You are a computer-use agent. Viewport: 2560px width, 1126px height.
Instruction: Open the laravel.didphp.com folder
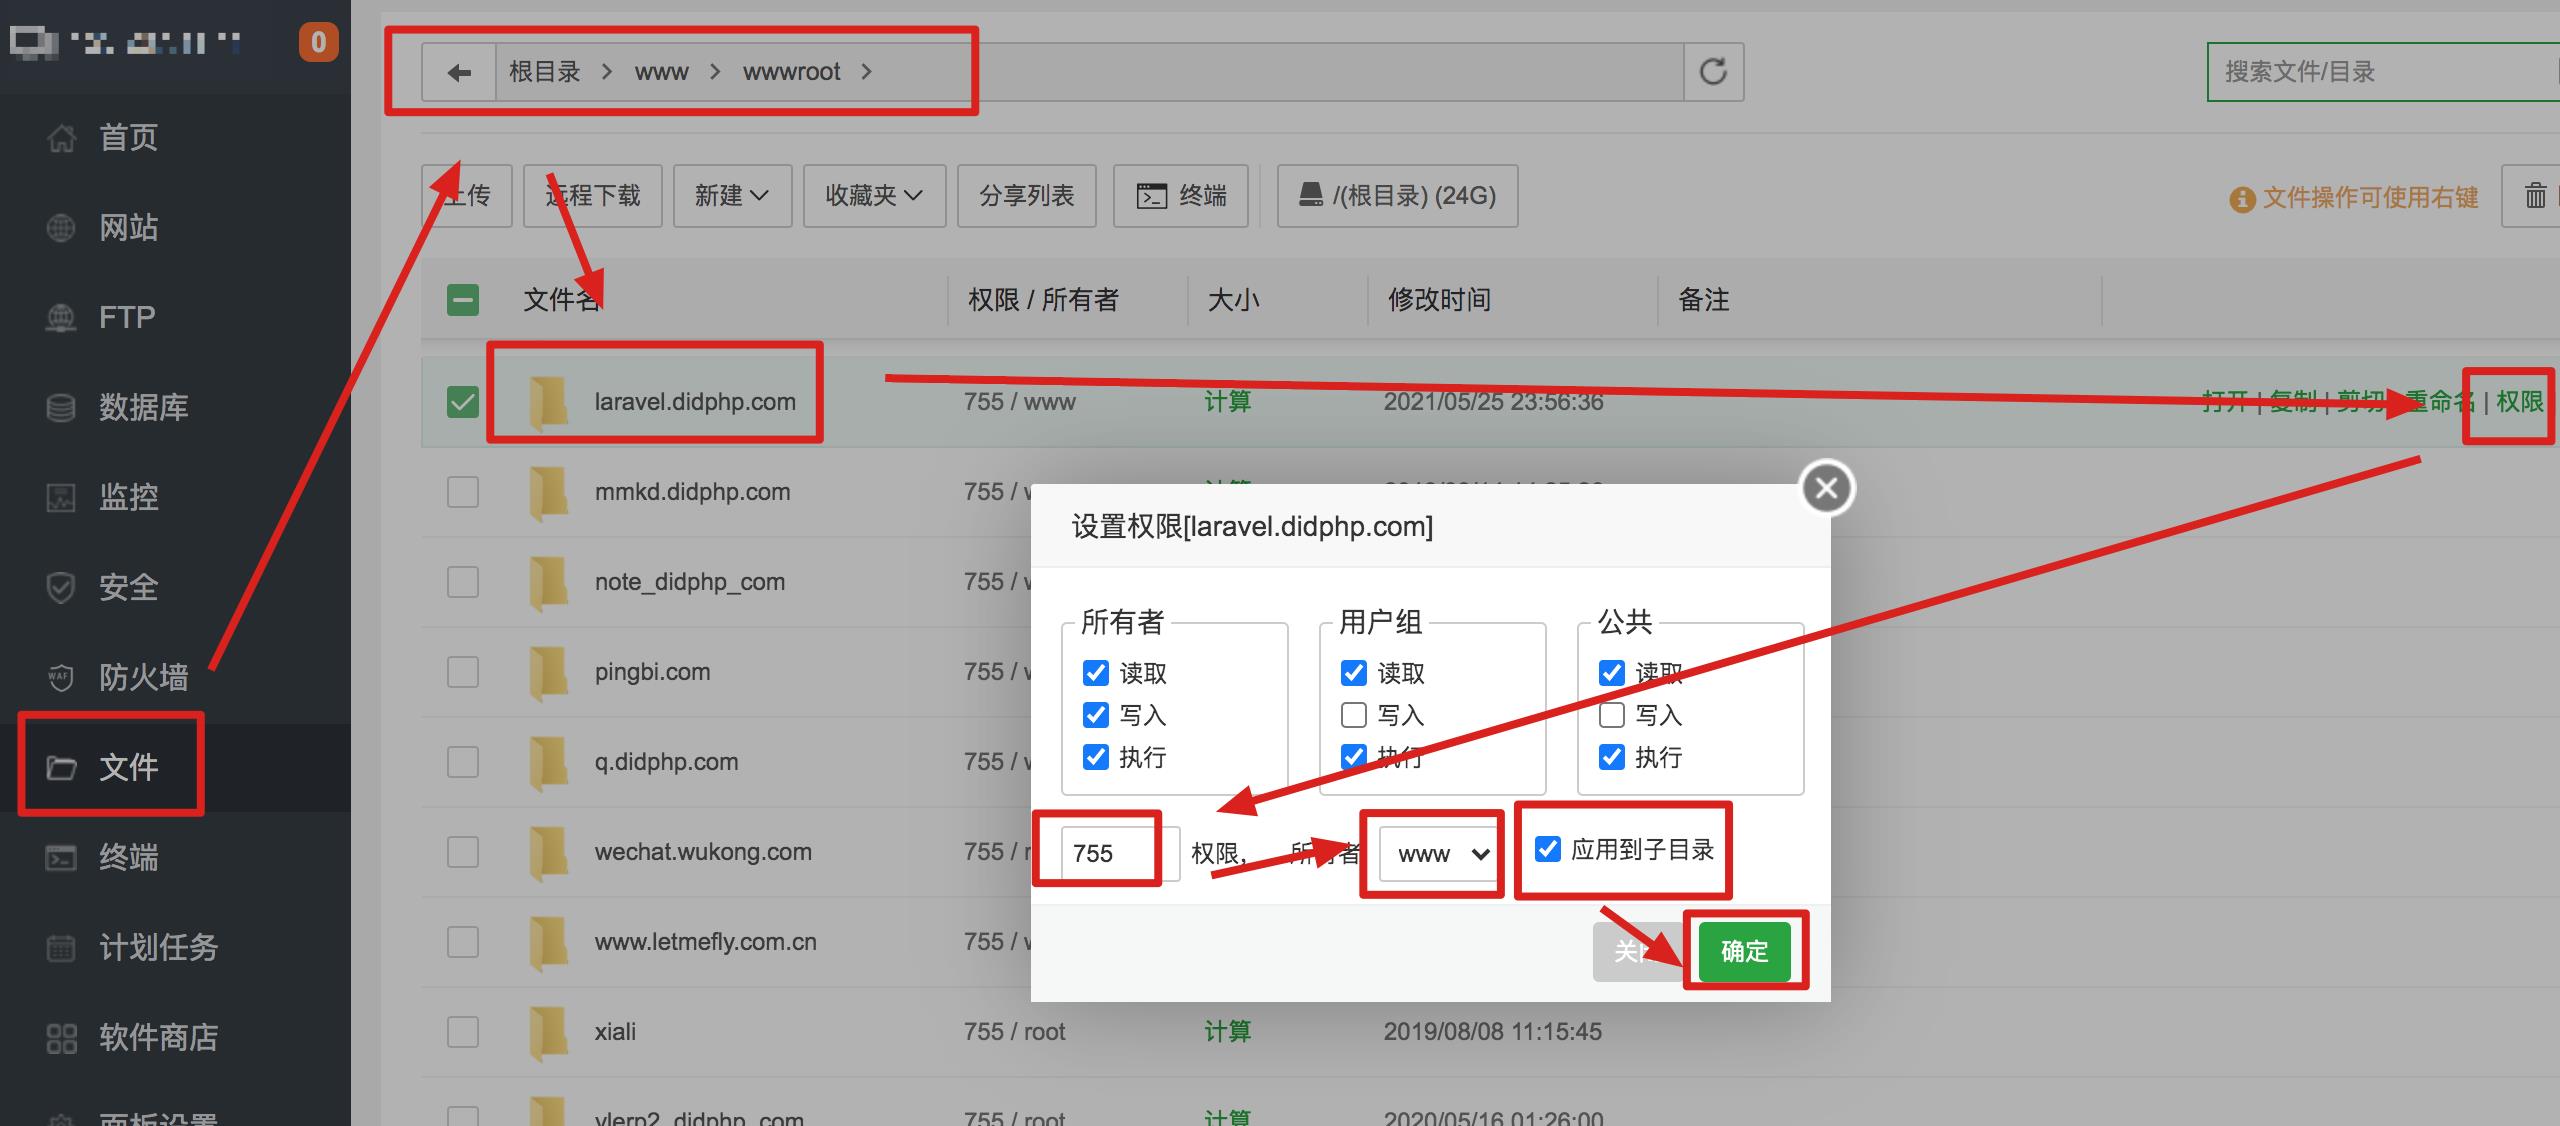695,402
